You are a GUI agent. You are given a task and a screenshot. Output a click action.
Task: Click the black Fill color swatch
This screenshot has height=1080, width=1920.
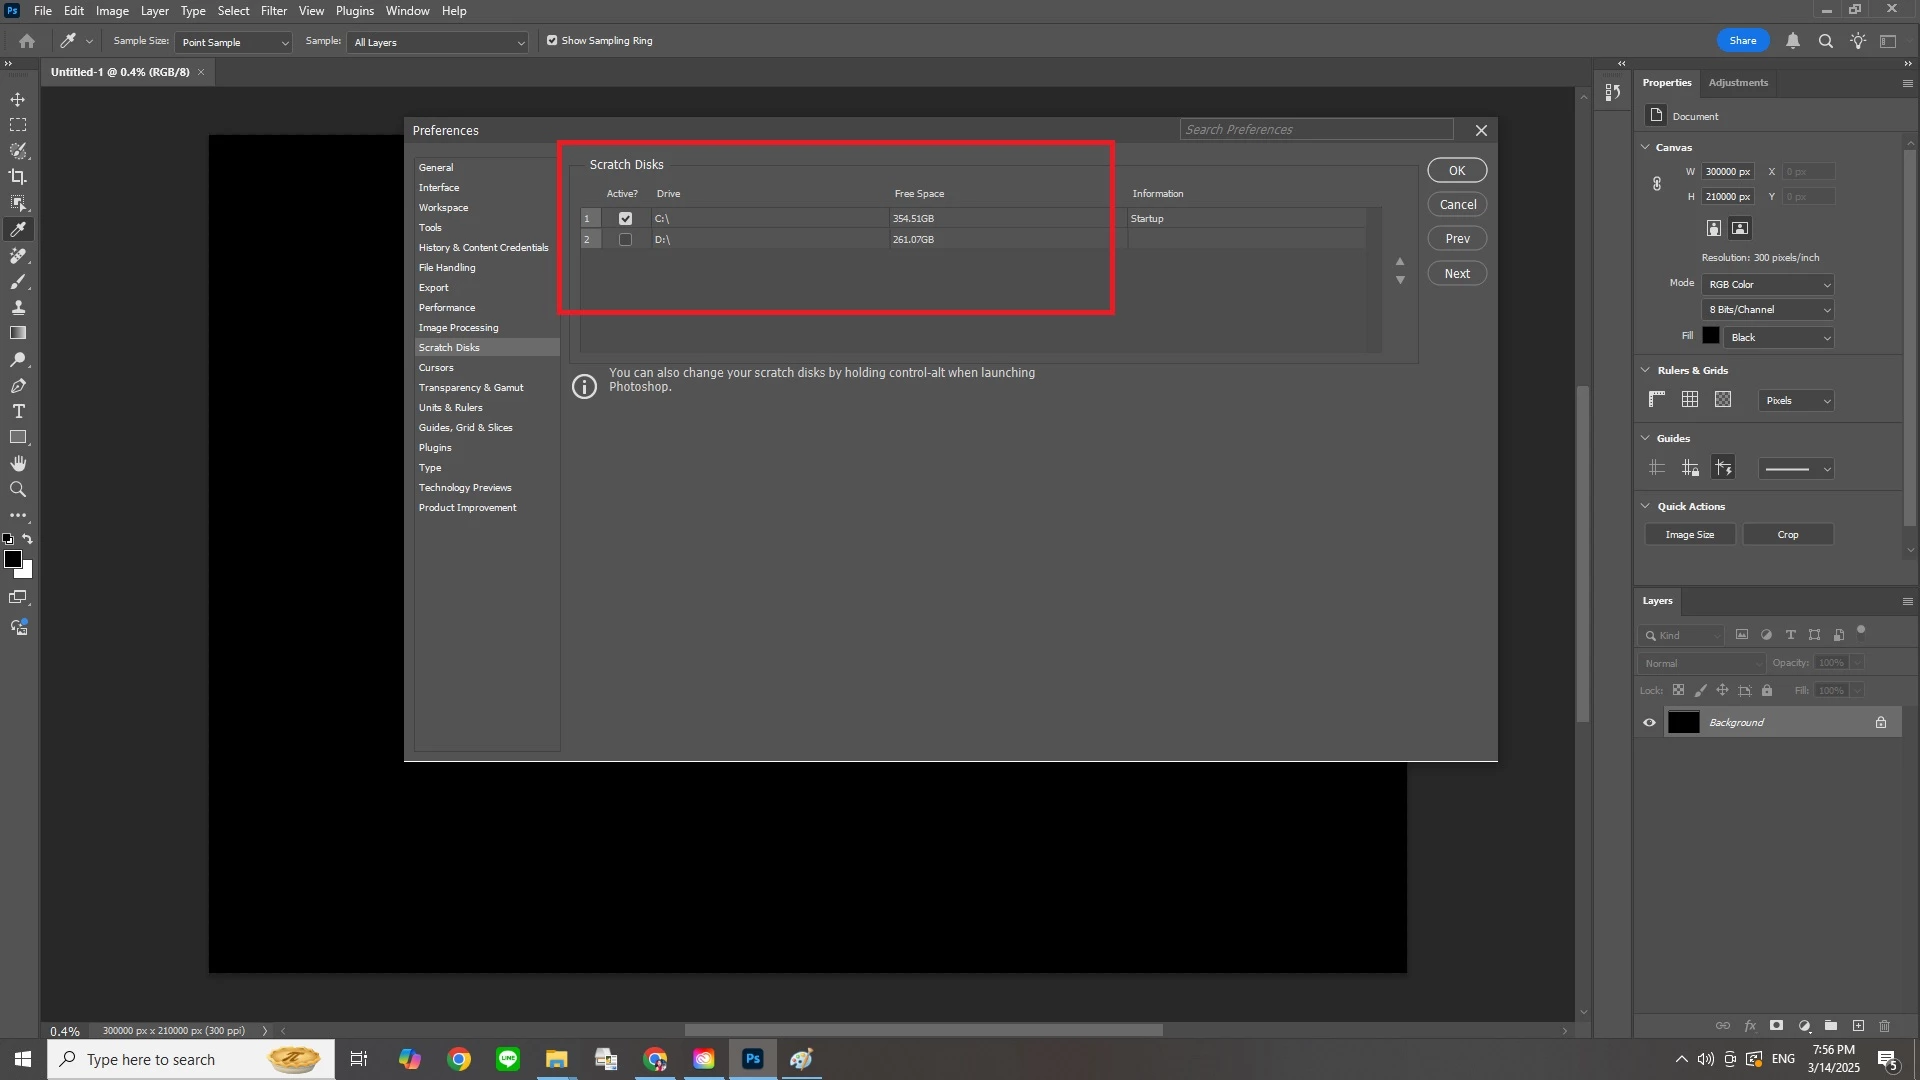(x=1711, y=337)
